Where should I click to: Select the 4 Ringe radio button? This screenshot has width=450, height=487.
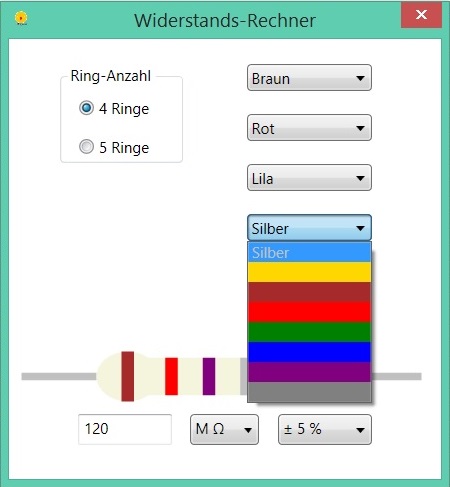tap(86, 108)
